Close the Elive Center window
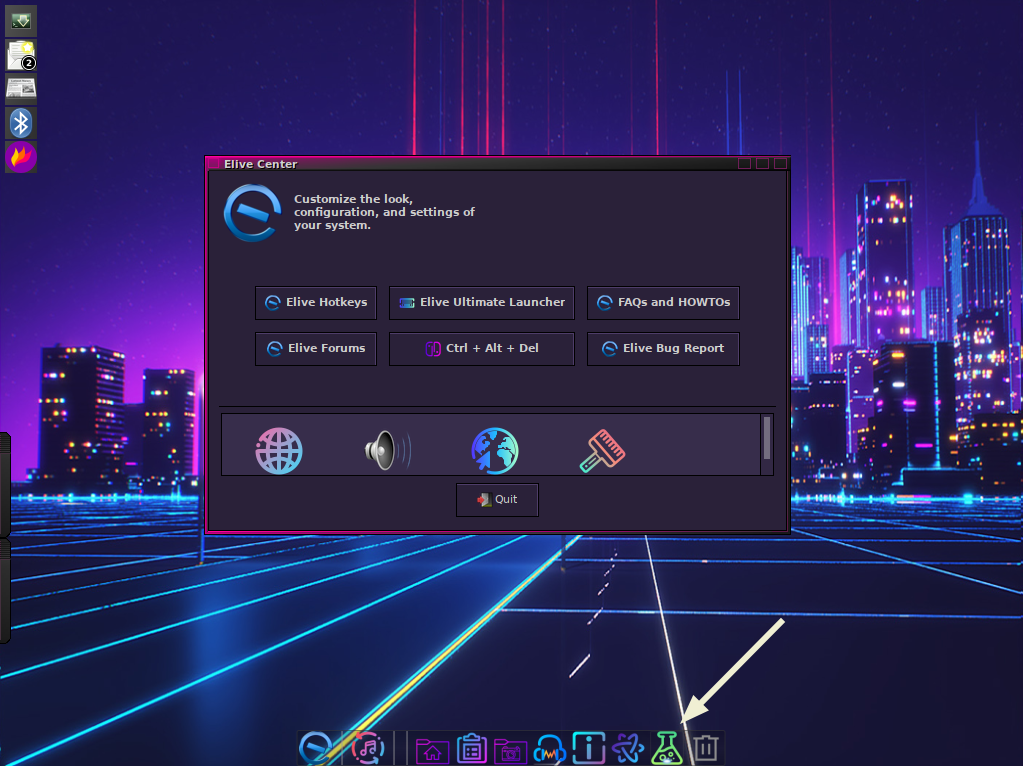 (x=780, y=163)
